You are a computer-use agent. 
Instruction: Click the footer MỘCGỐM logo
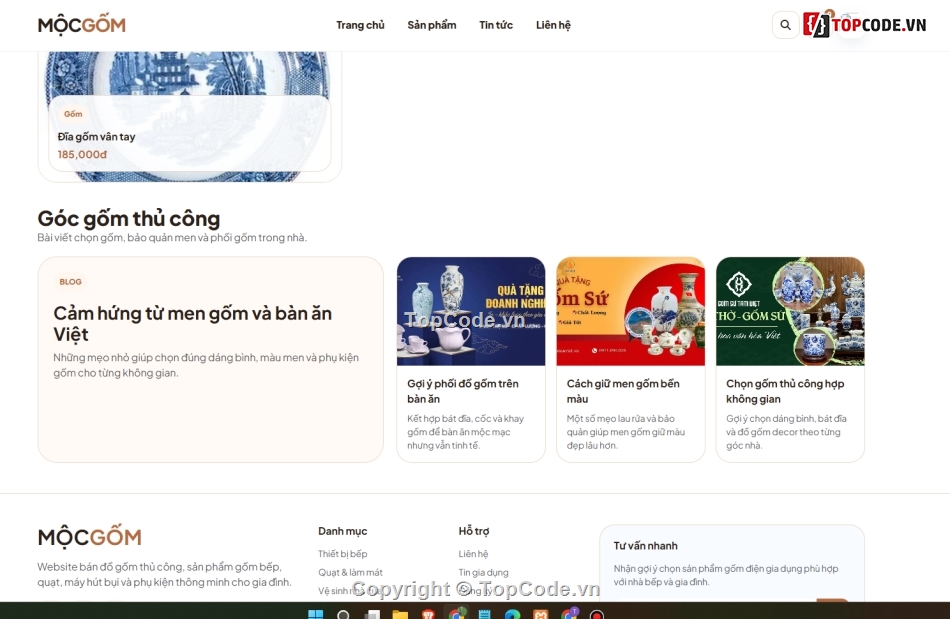pyautogui.click(x=90, y=537)
